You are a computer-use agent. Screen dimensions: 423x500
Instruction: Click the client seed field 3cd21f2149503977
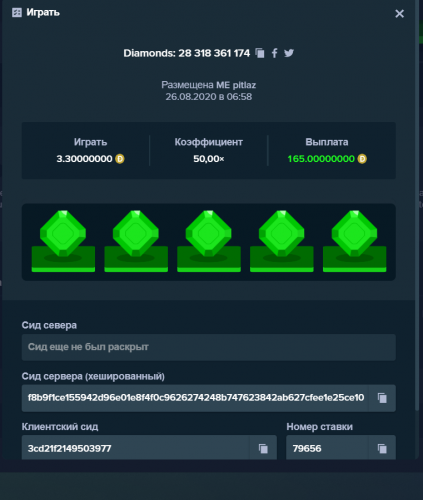point(136,448)
